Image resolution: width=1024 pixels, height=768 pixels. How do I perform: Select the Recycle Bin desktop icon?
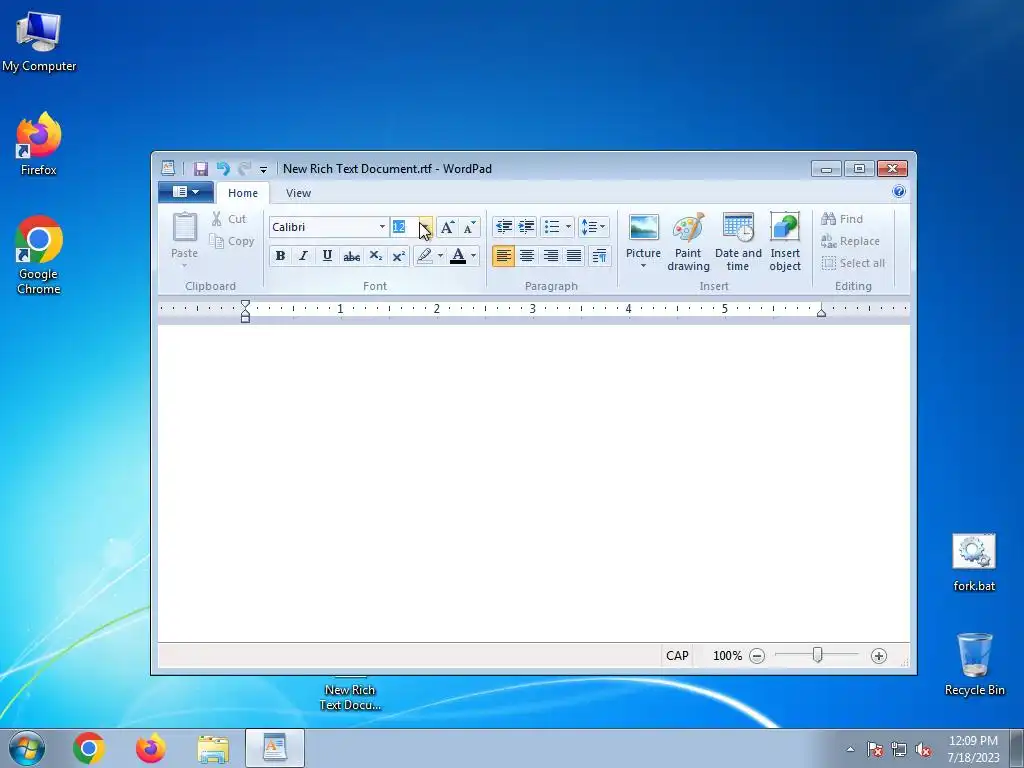[974, 664]
